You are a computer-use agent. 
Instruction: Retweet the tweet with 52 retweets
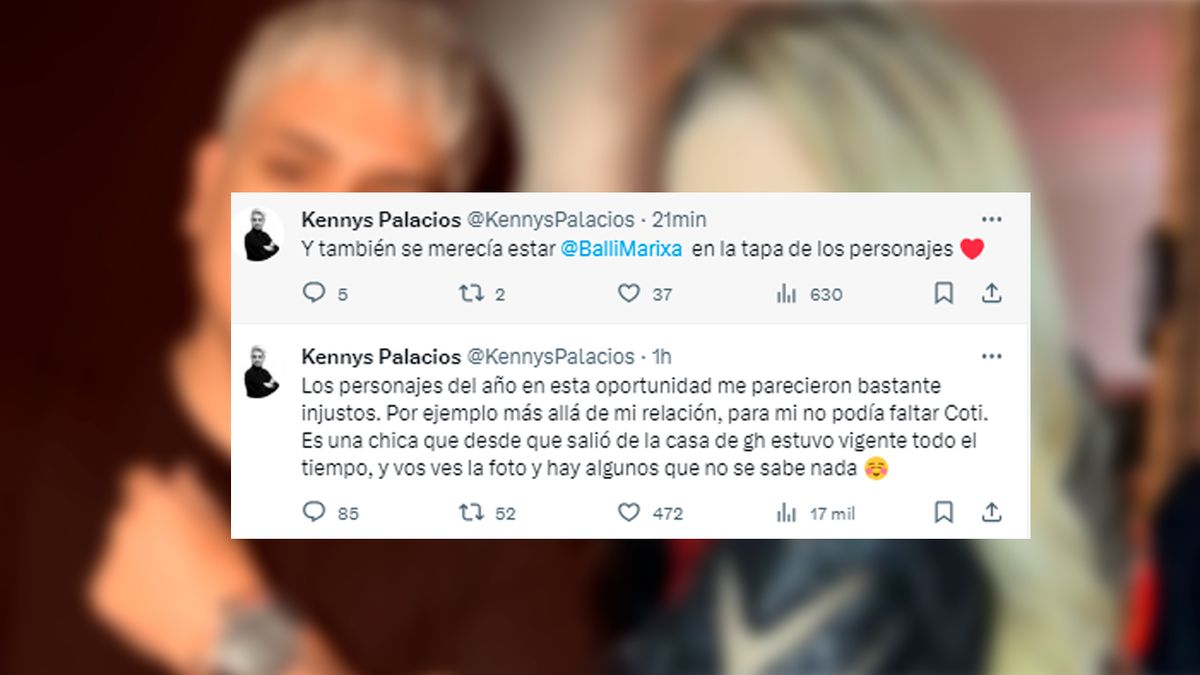pyautogui.click(x=470, y=512)
